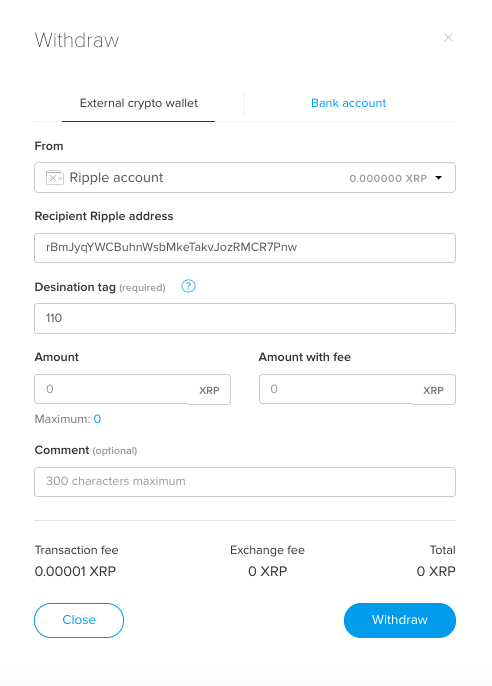Click the Ripple account wallet icon
Image resolution: width=492 pixels, height=686 pixels.
[55, 178]
